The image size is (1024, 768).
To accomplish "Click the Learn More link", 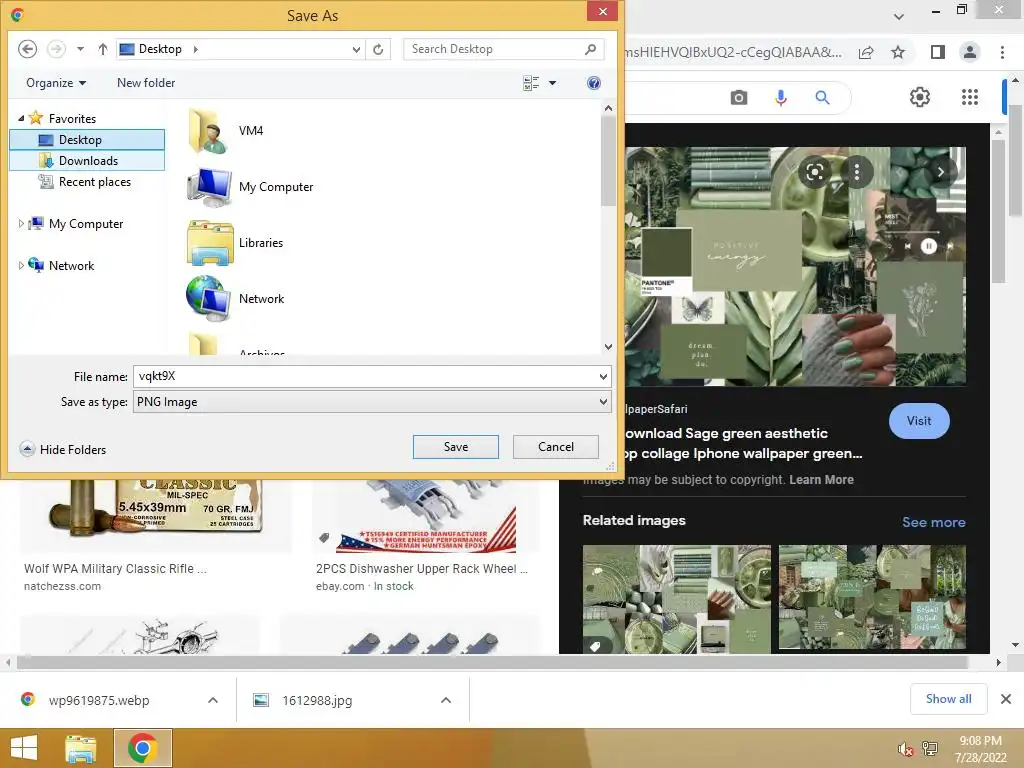I will click(821, 480).
